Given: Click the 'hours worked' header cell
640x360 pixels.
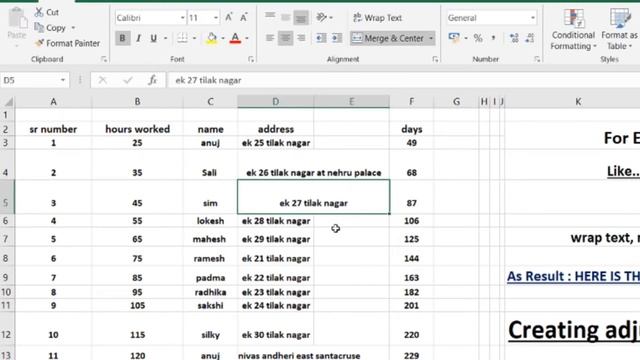Looking at the screenshot, I should (138, 129).
